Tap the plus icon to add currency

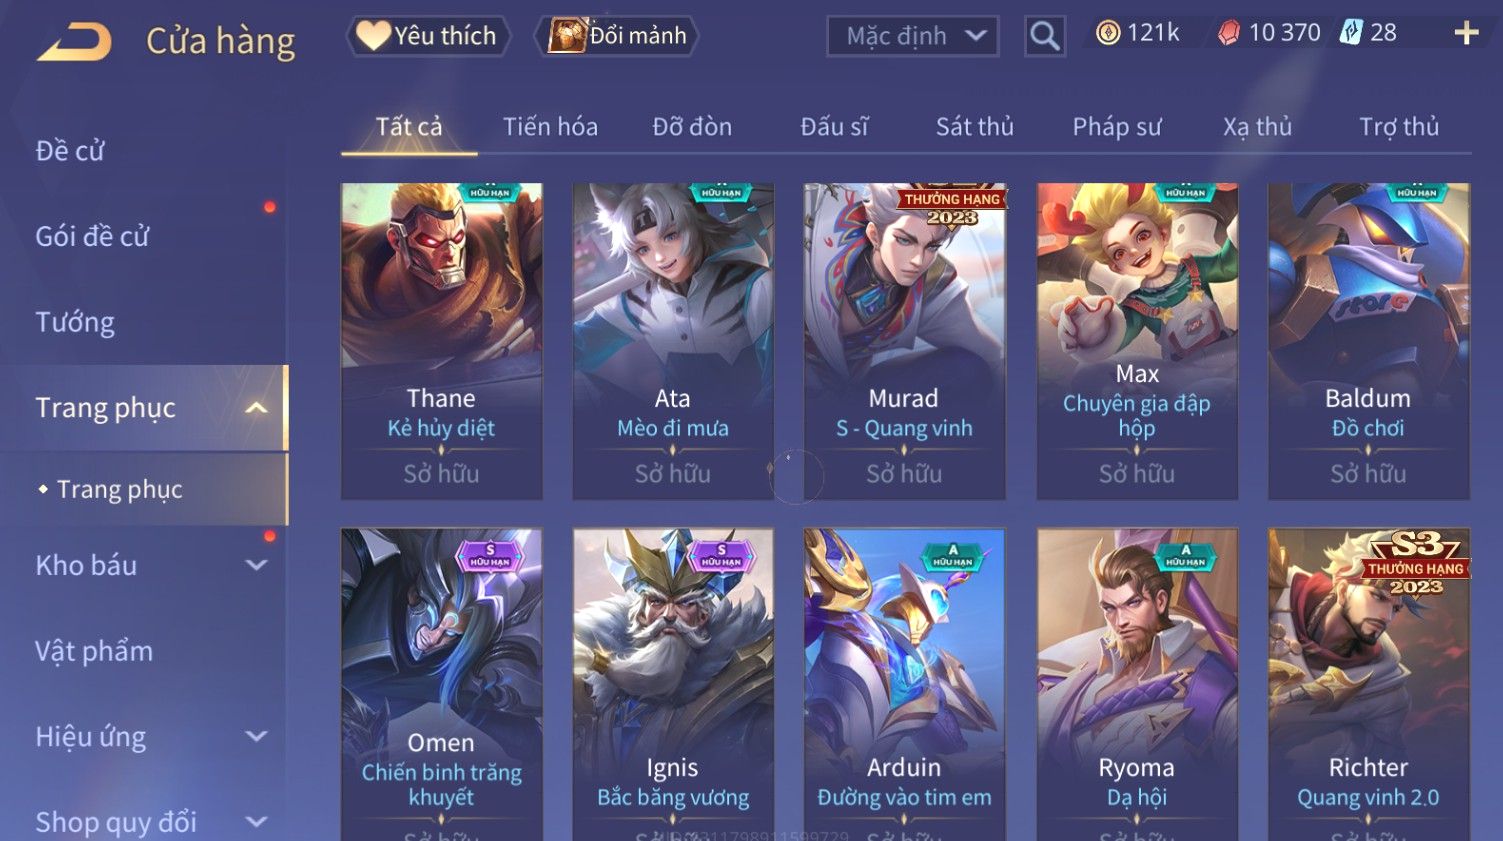click(1466, 33)
